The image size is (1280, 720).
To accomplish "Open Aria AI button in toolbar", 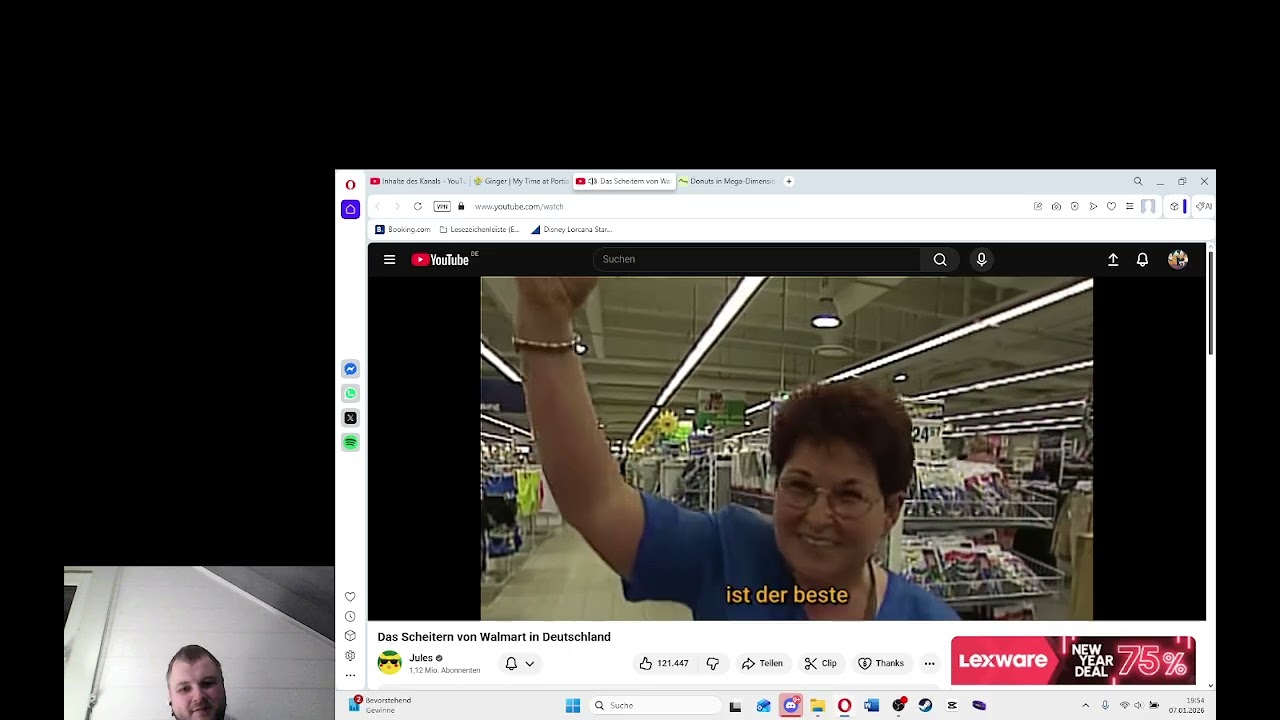I will point(1204,206).
